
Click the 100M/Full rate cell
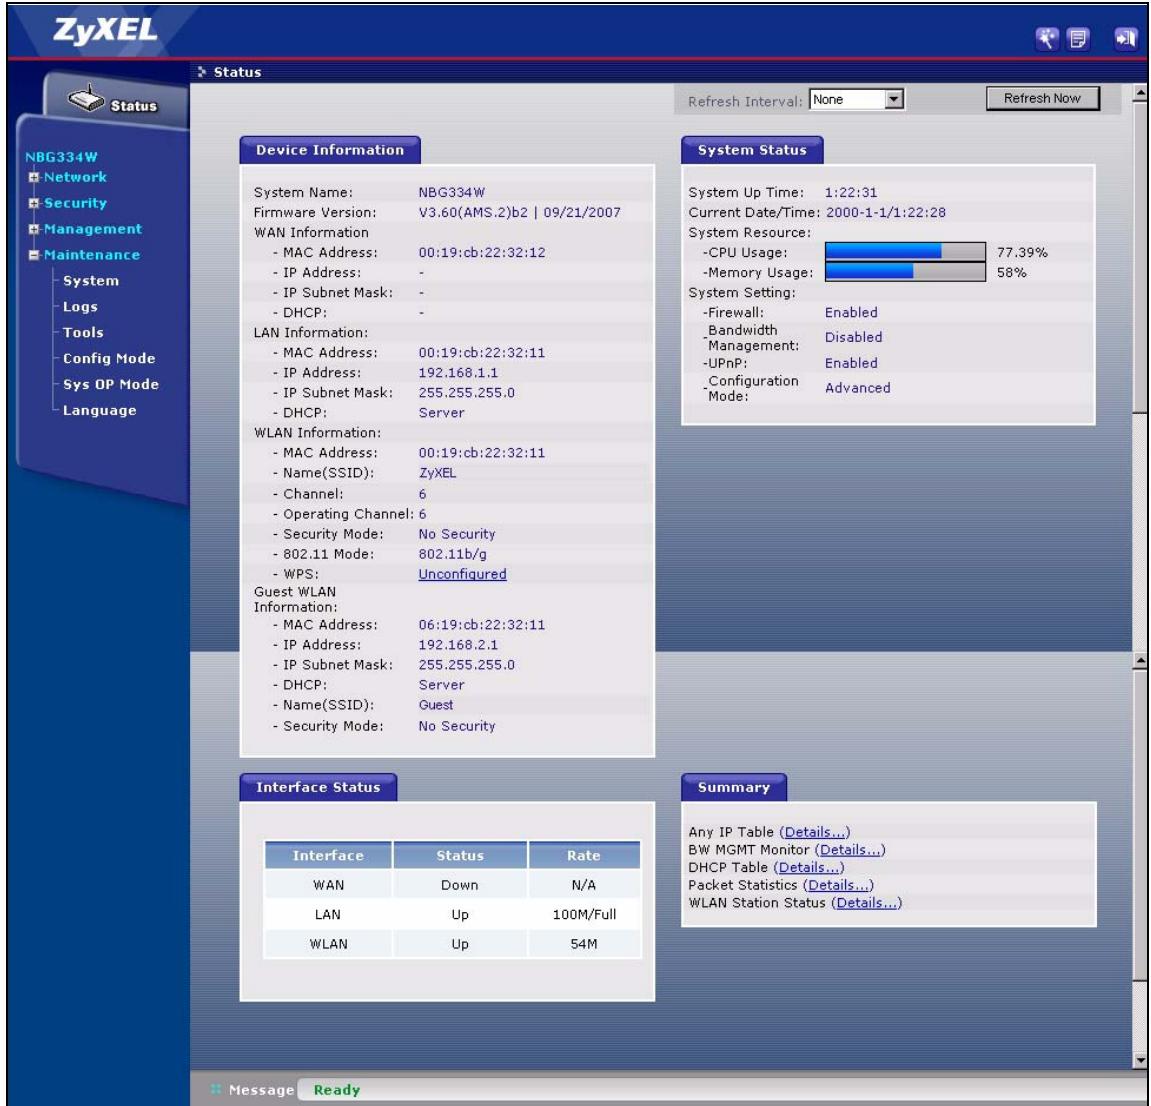pos(584,914)
